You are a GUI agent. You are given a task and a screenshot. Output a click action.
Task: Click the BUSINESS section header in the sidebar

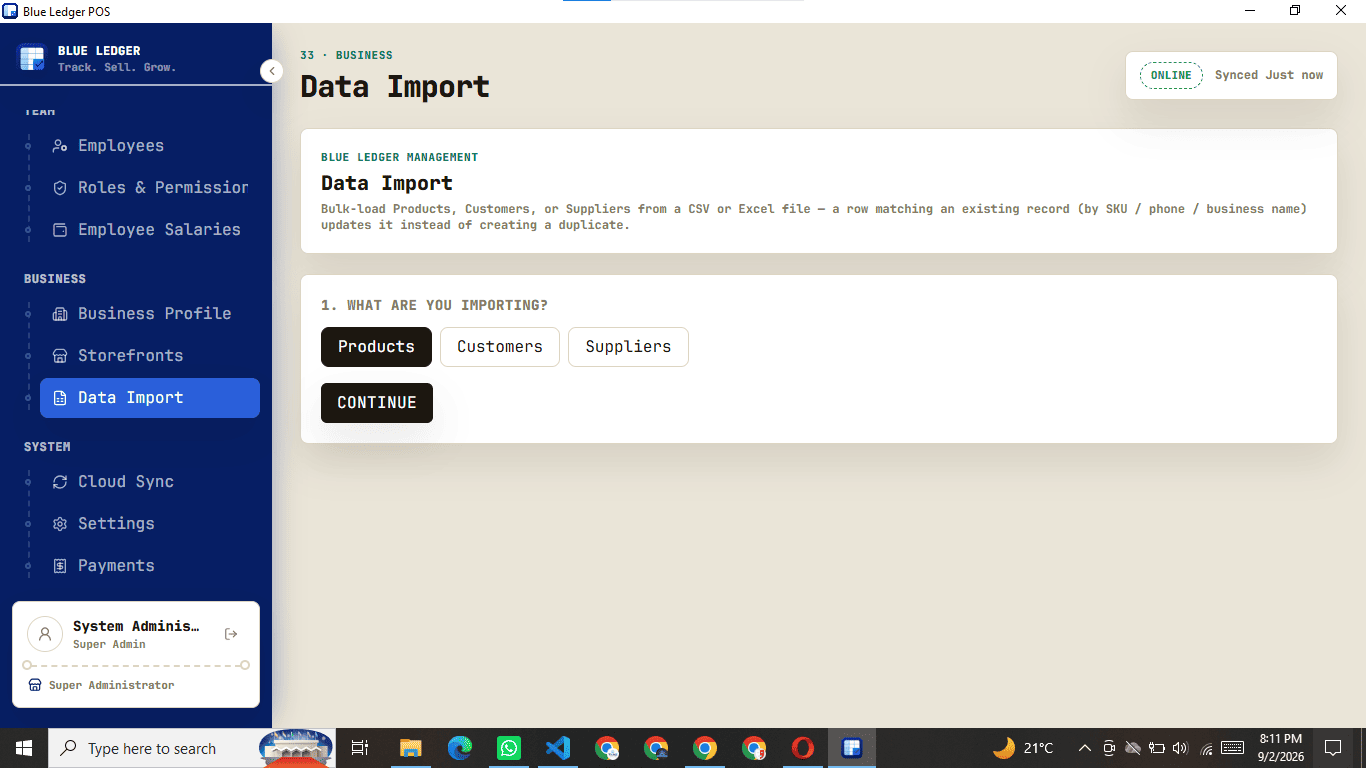coord(55,279)
